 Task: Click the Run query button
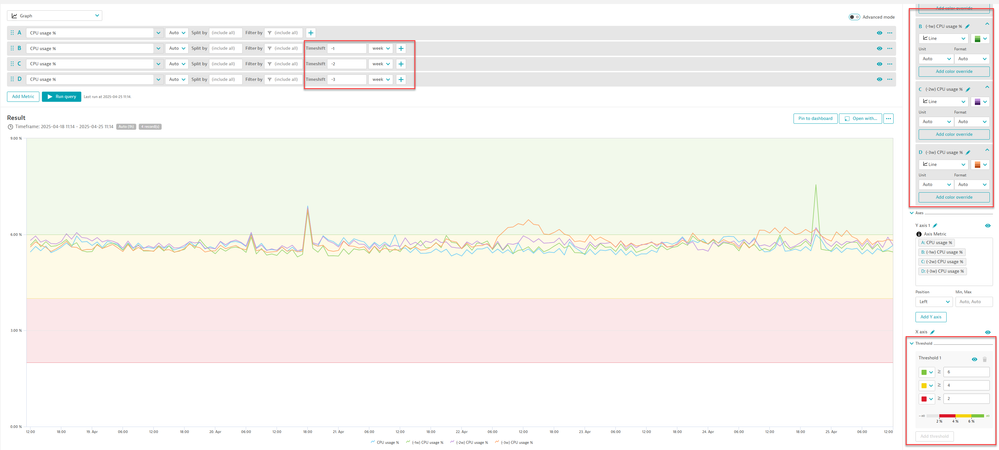[x=61, y=97]
